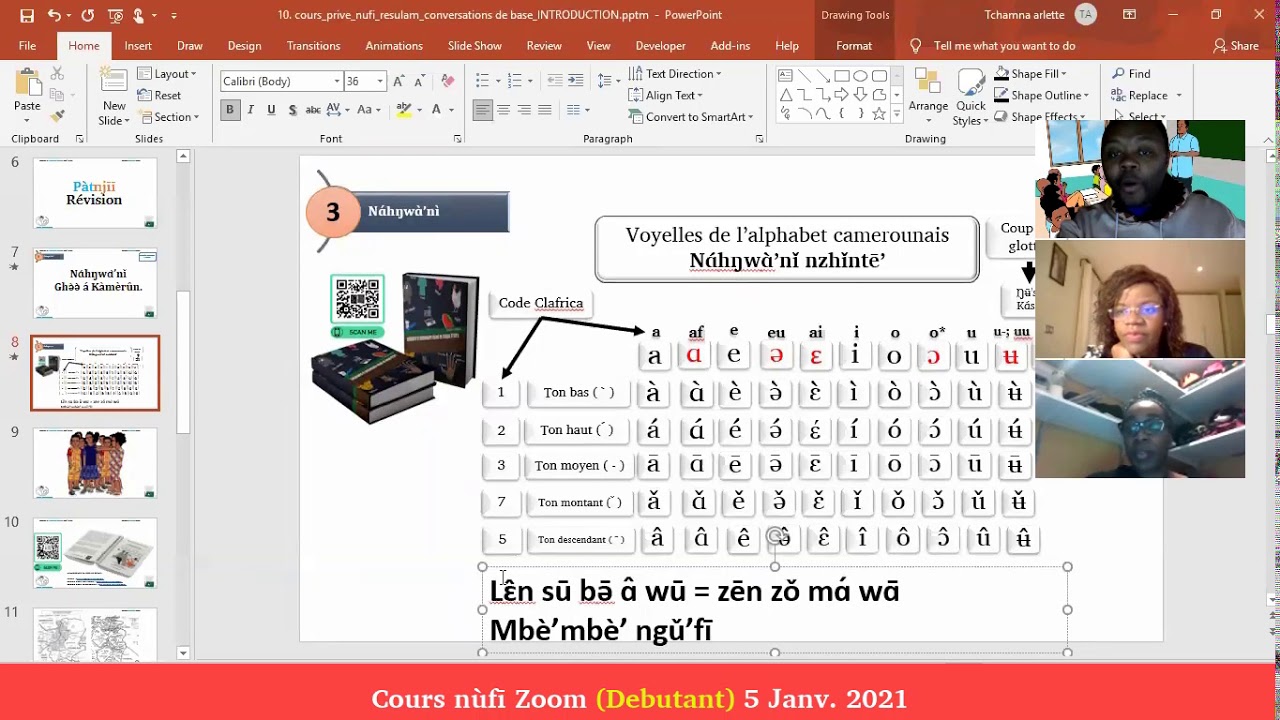Image resolution: width=1280 pixels, height=720 pixels.
Task: Click the Cut scissors icon
Action: (57, 74)
